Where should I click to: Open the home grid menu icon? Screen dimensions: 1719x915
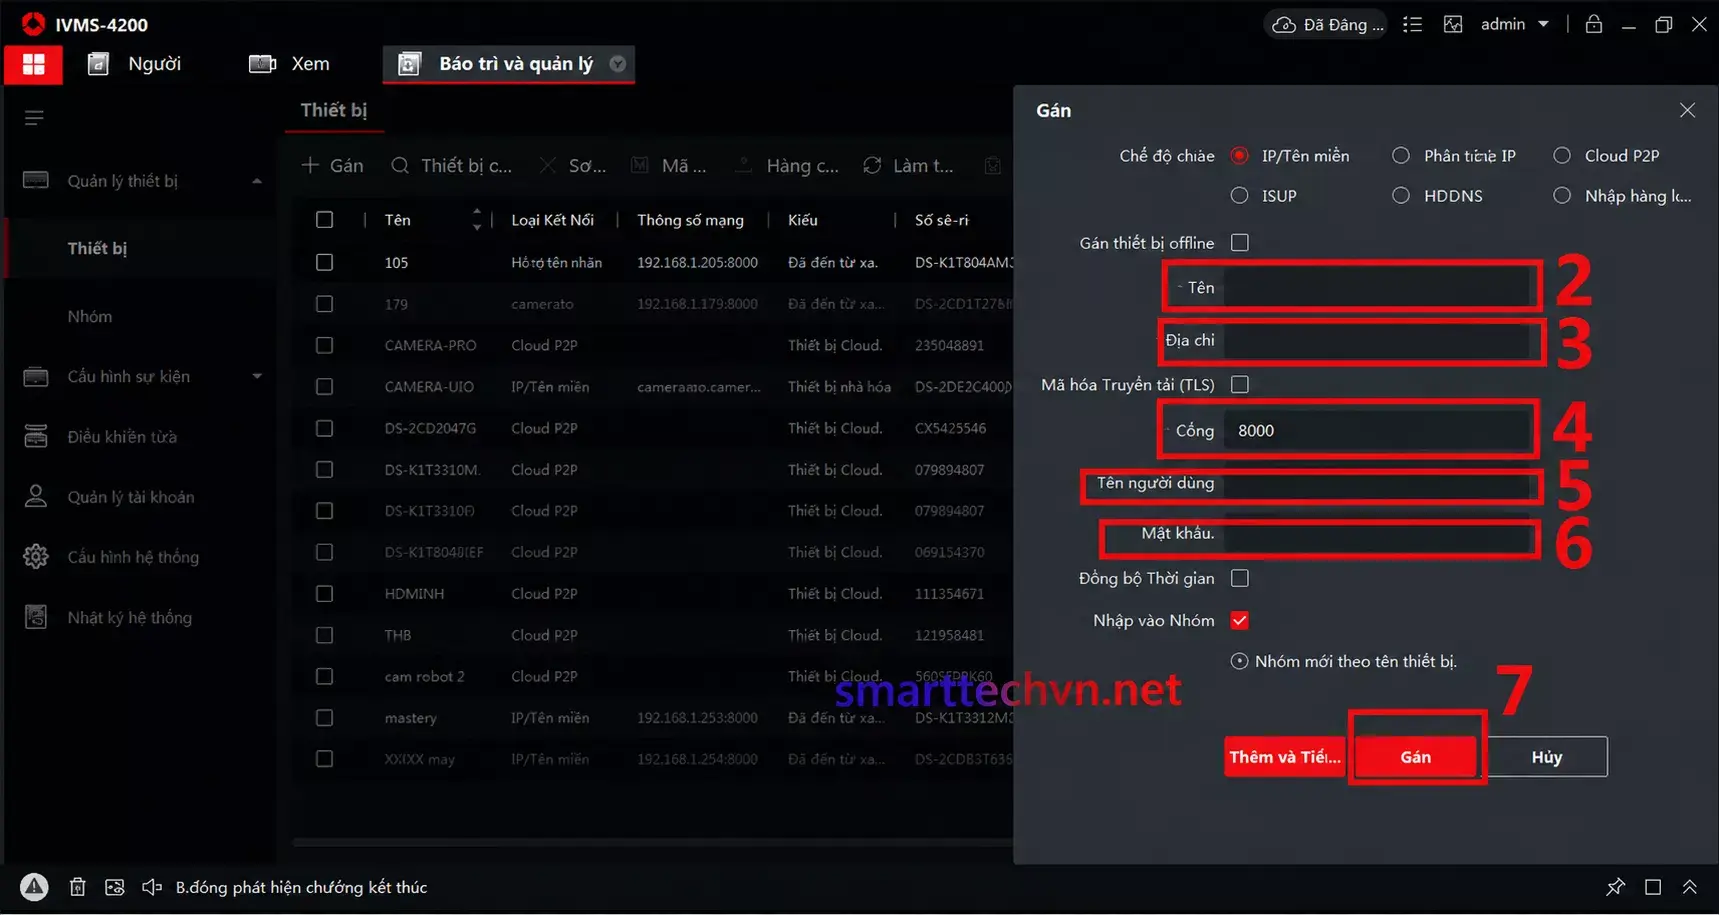tap(33, 64)
